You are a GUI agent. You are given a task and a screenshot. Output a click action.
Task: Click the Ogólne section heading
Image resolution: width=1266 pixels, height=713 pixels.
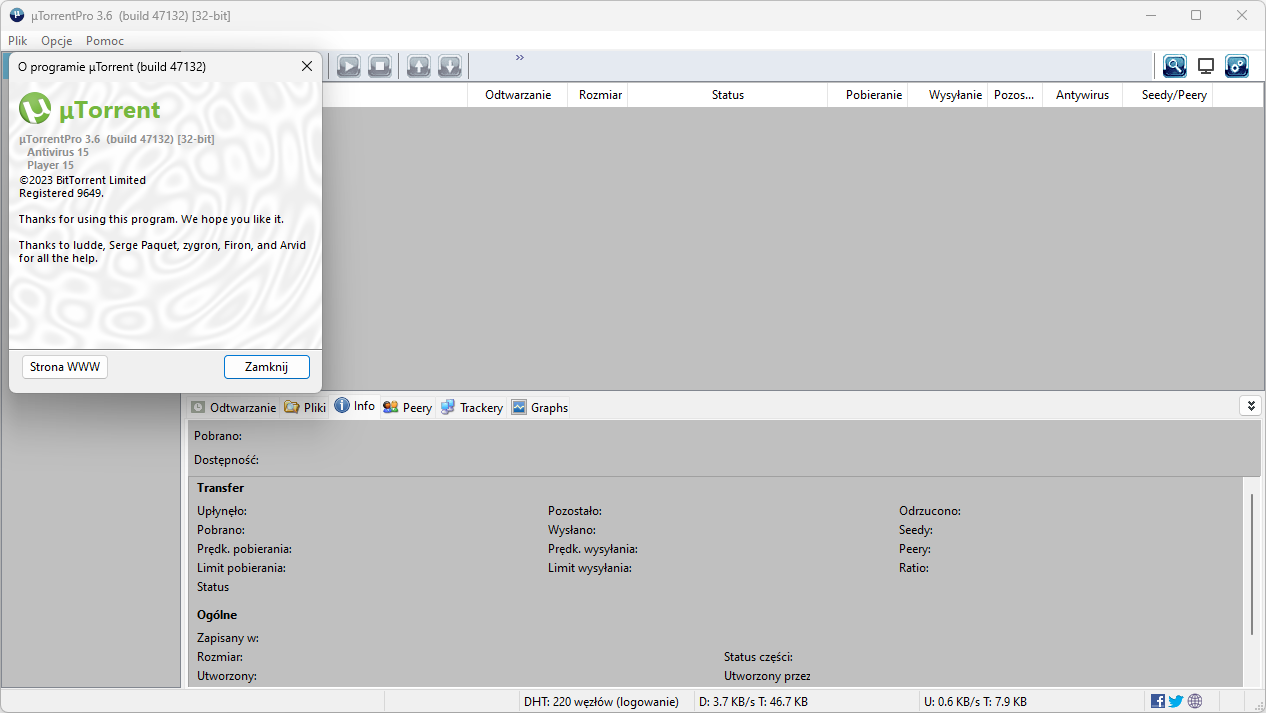point(217,615)
